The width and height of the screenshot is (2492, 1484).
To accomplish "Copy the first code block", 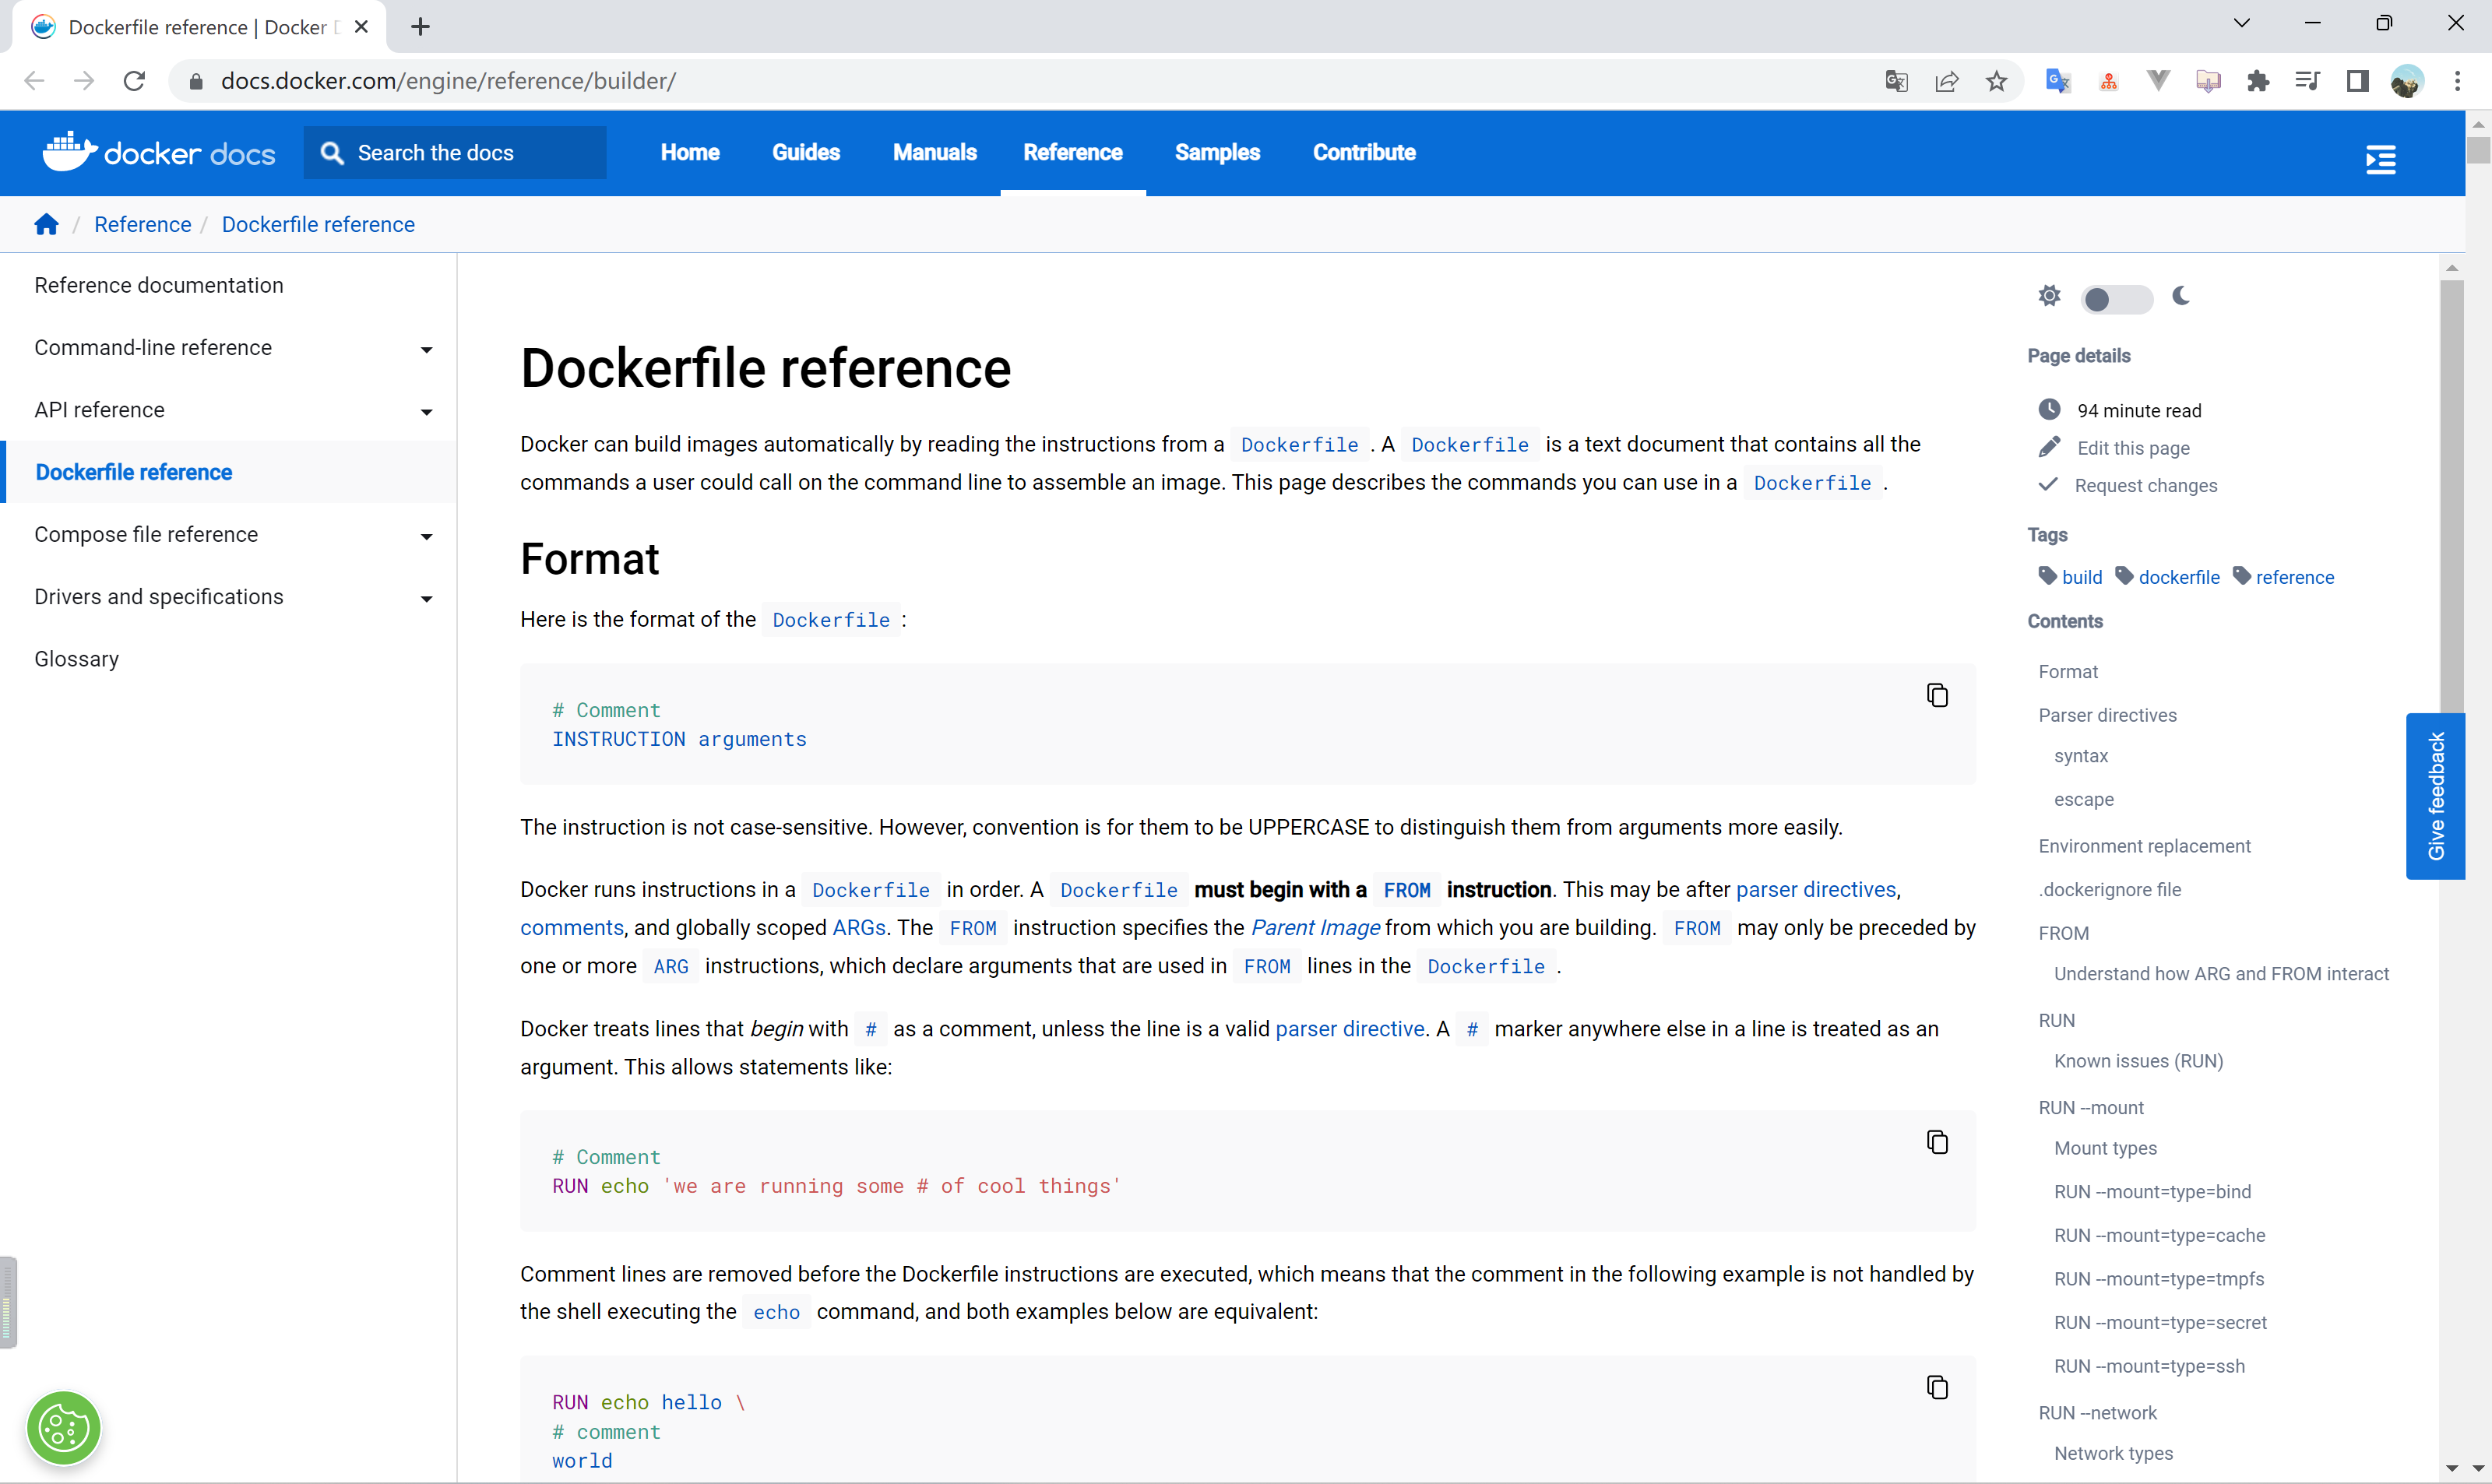I will click(1937, 694).
